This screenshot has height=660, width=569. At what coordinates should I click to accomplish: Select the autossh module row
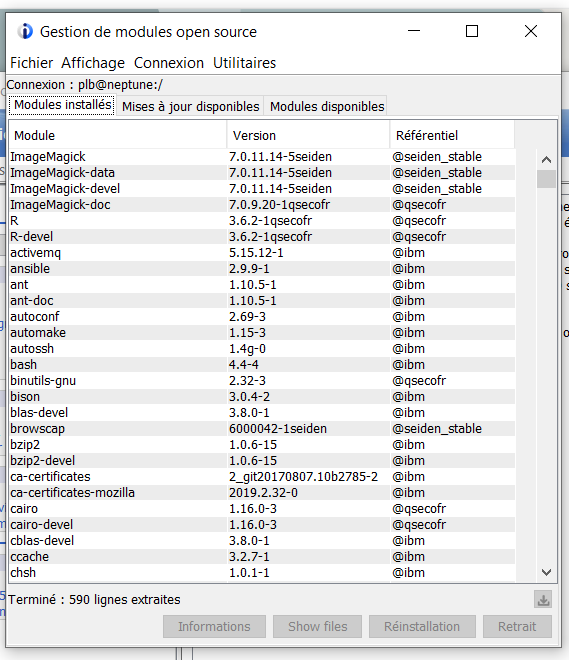pyautogui.click(x=262, y=349)
